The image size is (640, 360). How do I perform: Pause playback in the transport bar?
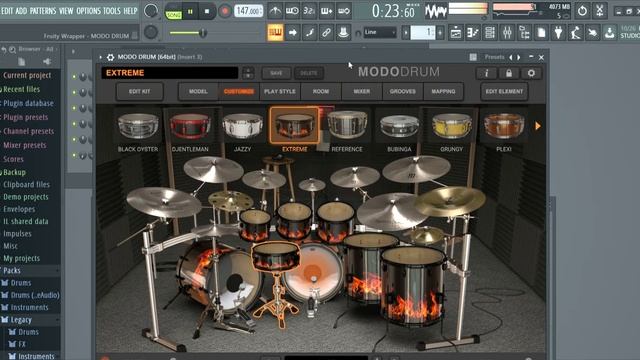(190, 12)
